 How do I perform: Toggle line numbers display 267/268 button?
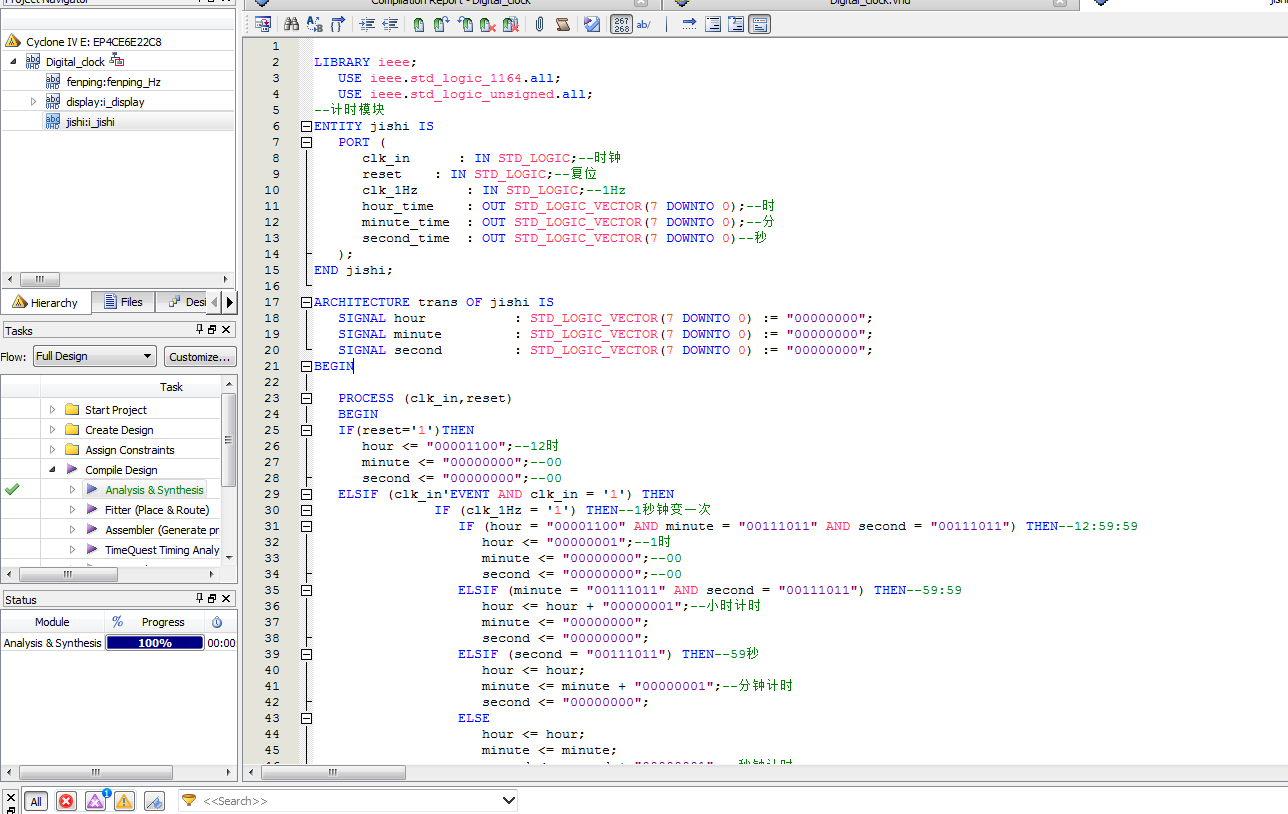coord(621,24)
